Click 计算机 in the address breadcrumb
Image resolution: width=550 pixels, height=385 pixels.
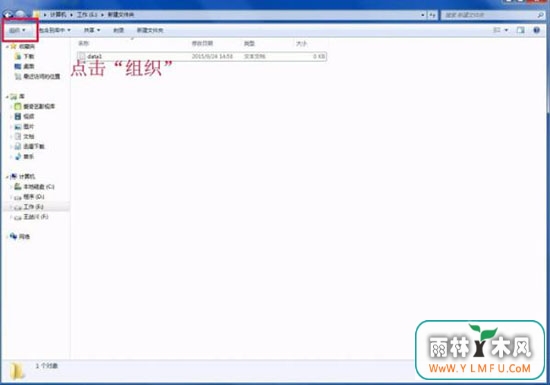(x=58, y=14)
